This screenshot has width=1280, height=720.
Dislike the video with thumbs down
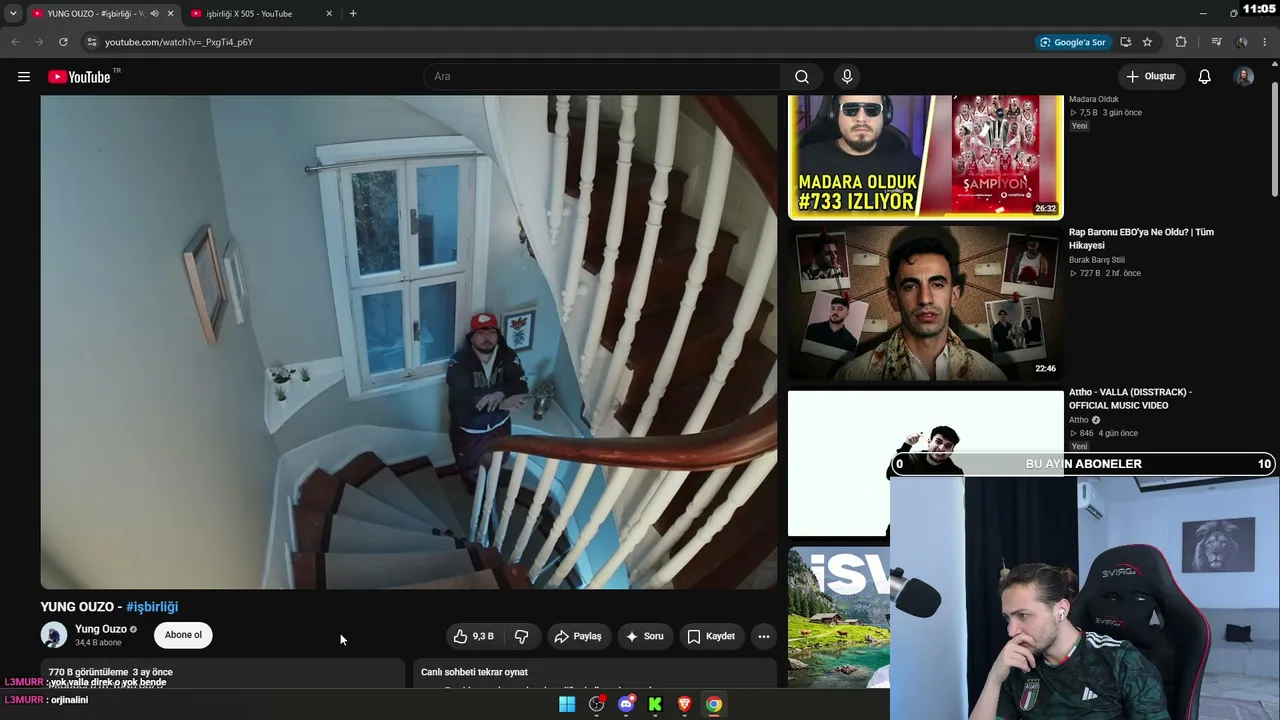coord(521,636)
